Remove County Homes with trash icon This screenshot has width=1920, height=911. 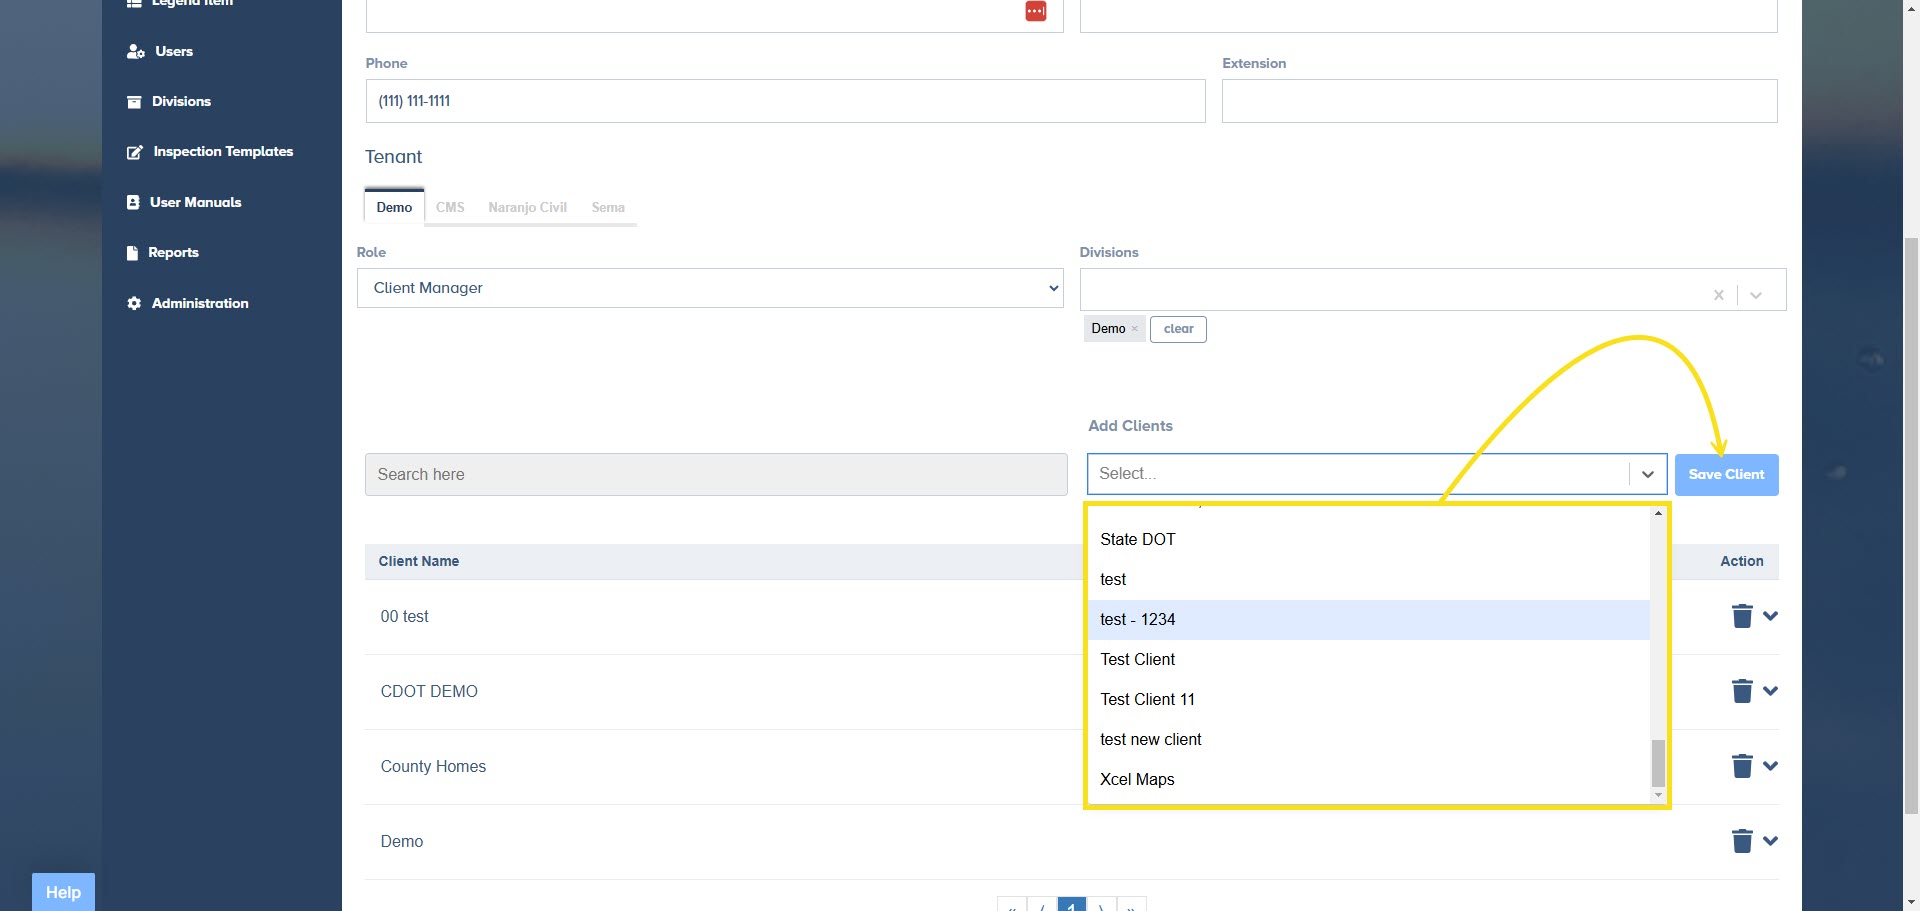(x=1741, y=766)
